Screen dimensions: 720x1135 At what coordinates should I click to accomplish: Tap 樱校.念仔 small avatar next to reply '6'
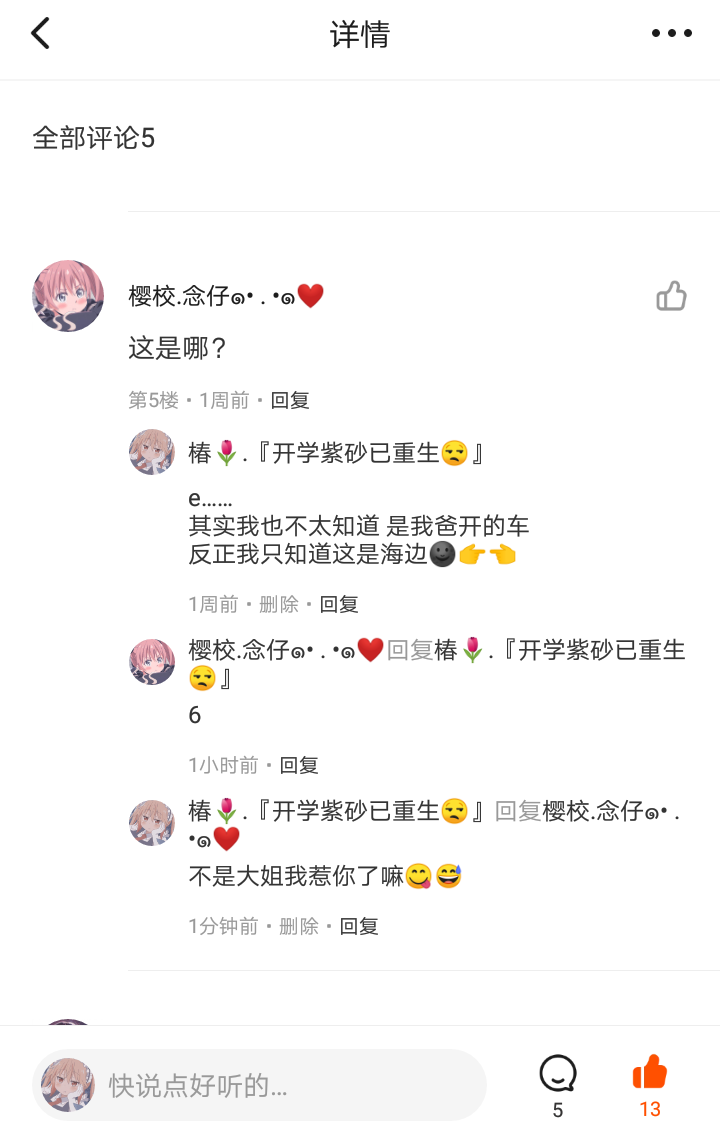[152, 662]
